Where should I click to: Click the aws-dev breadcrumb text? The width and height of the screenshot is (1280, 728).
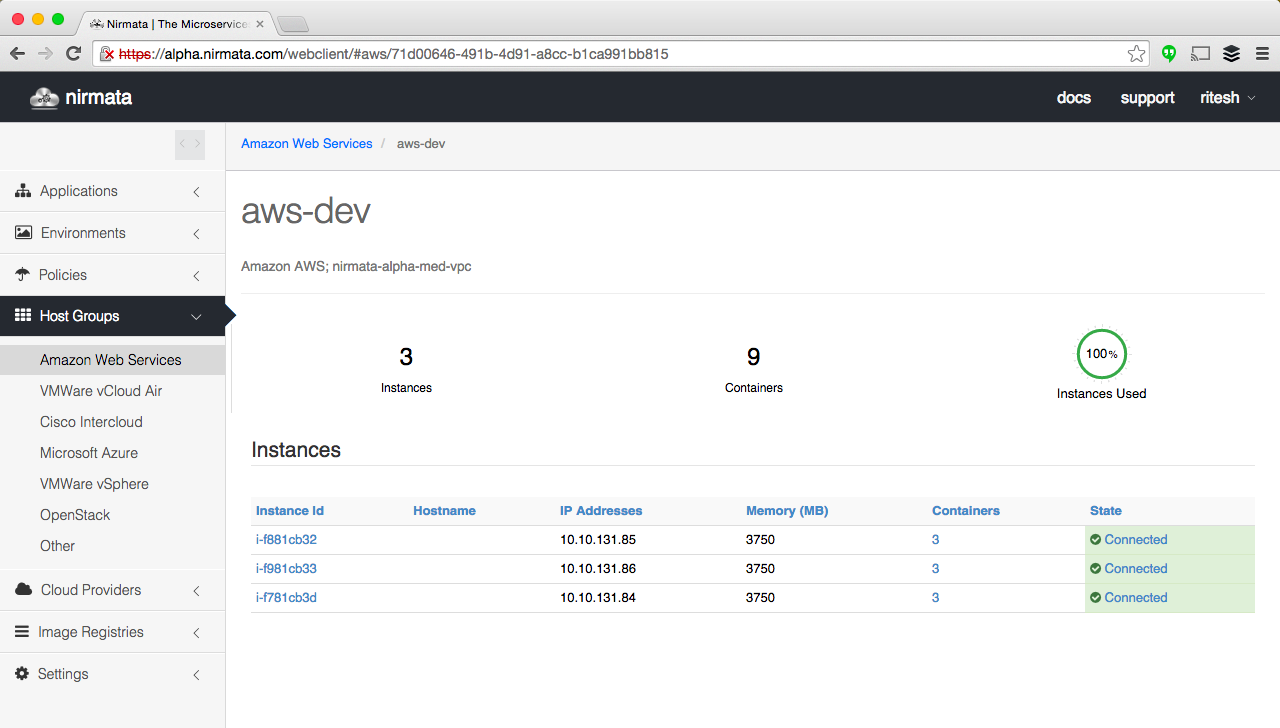tap(421, 144)
